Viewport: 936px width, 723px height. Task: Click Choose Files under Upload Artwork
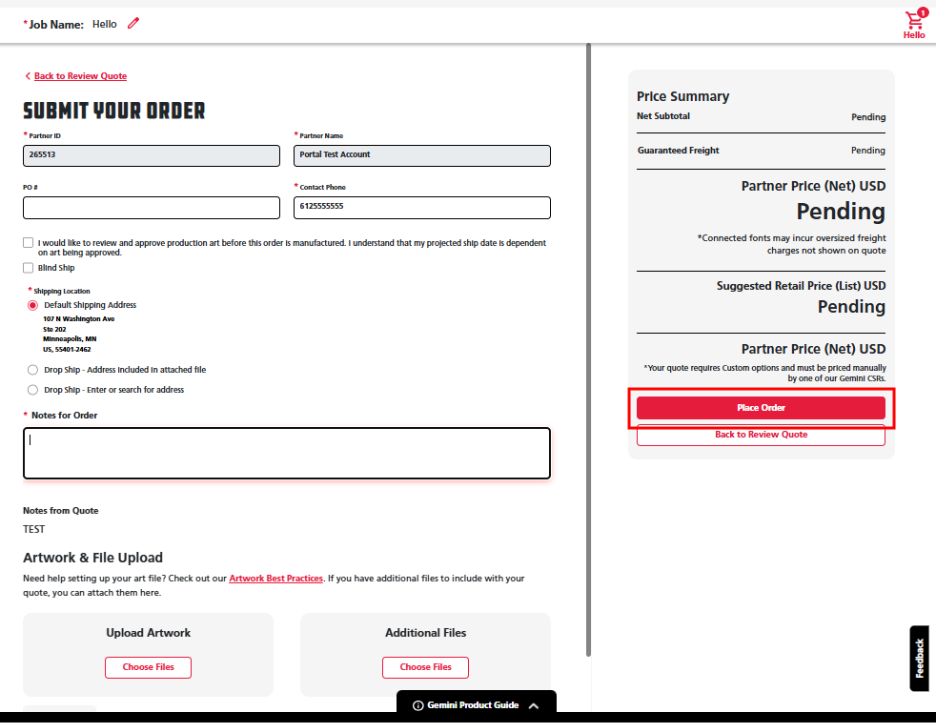pyautogui.click(x=148, y=667)
